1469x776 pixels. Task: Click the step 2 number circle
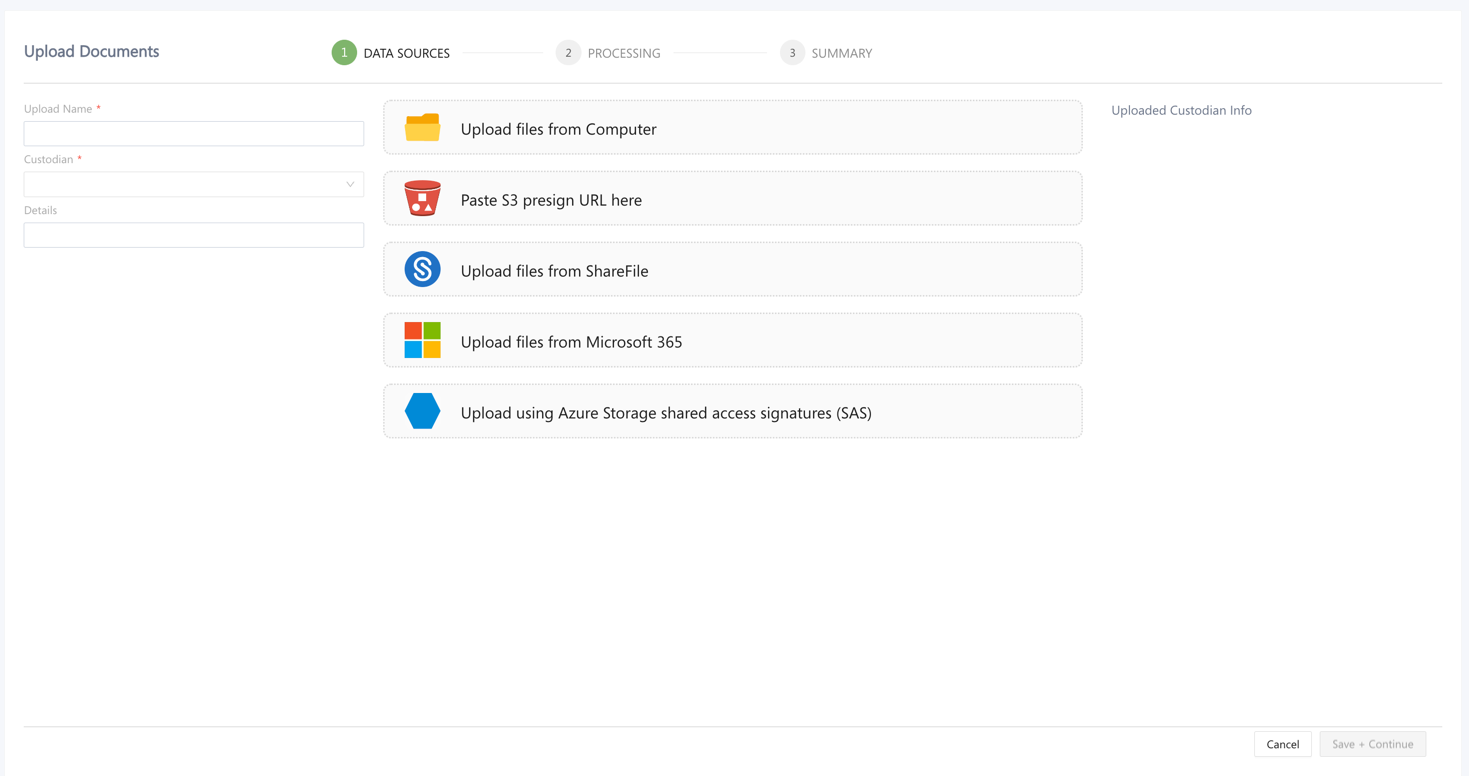tap(568, 53)
